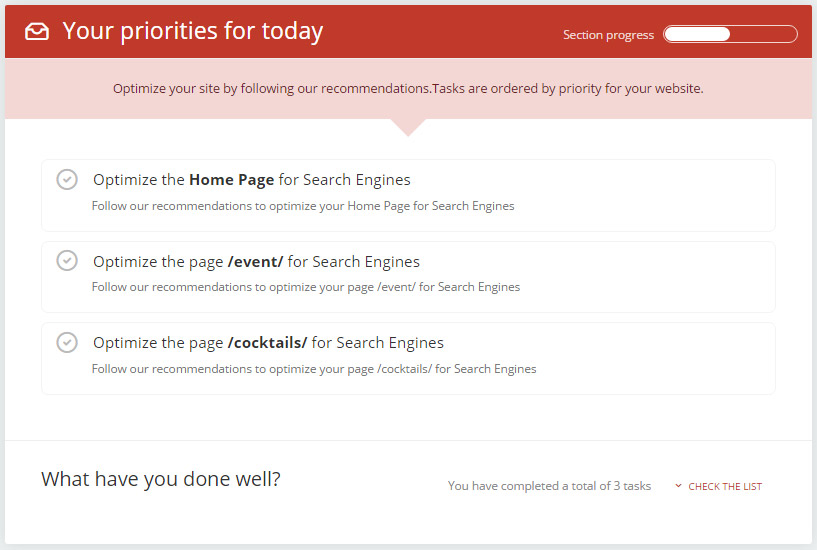
Task: Open the Optimize the page /cocktails/ task
Action: [x=268, y=343]
